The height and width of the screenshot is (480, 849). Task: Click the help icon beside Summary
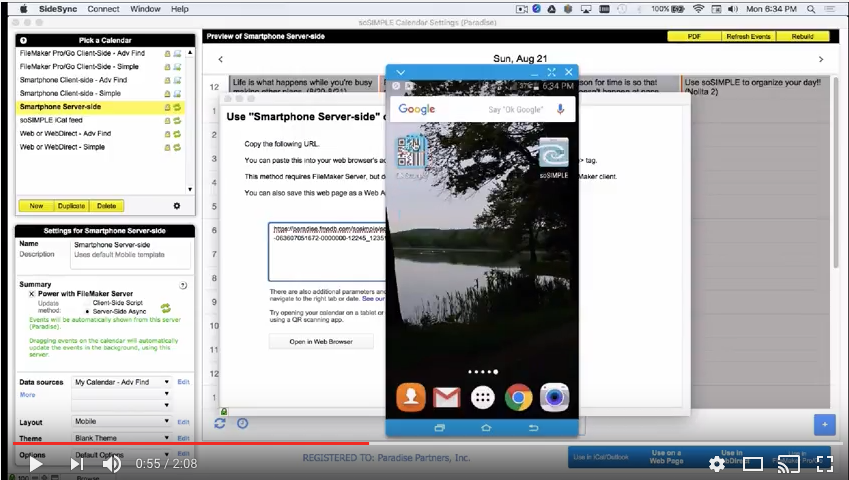(x=183, y=285)
